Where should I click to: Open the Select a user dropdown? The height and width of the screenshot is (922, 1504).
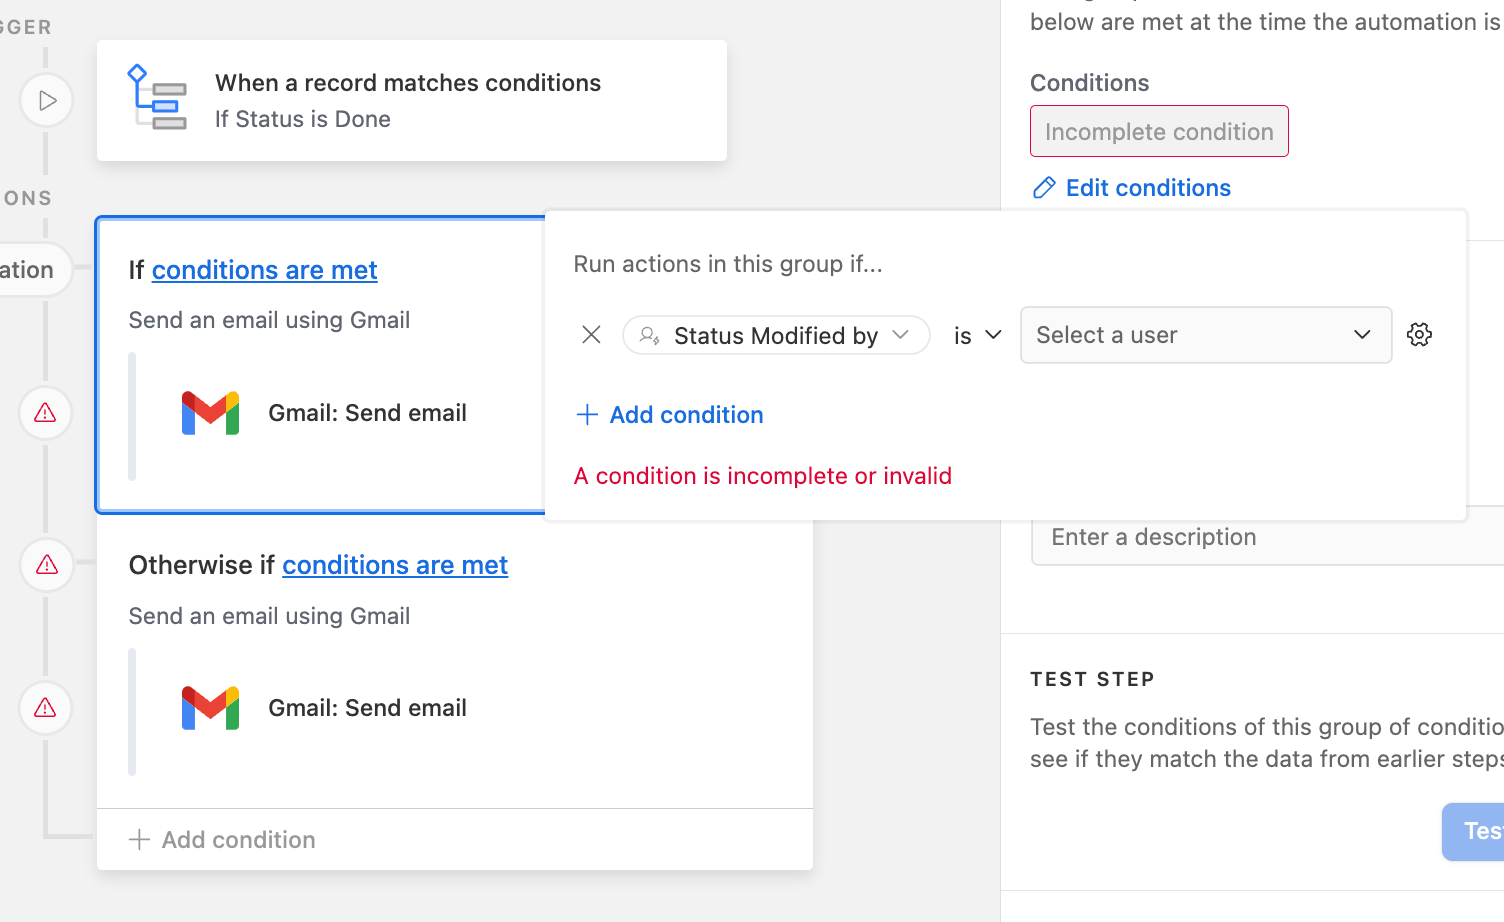1206,335
